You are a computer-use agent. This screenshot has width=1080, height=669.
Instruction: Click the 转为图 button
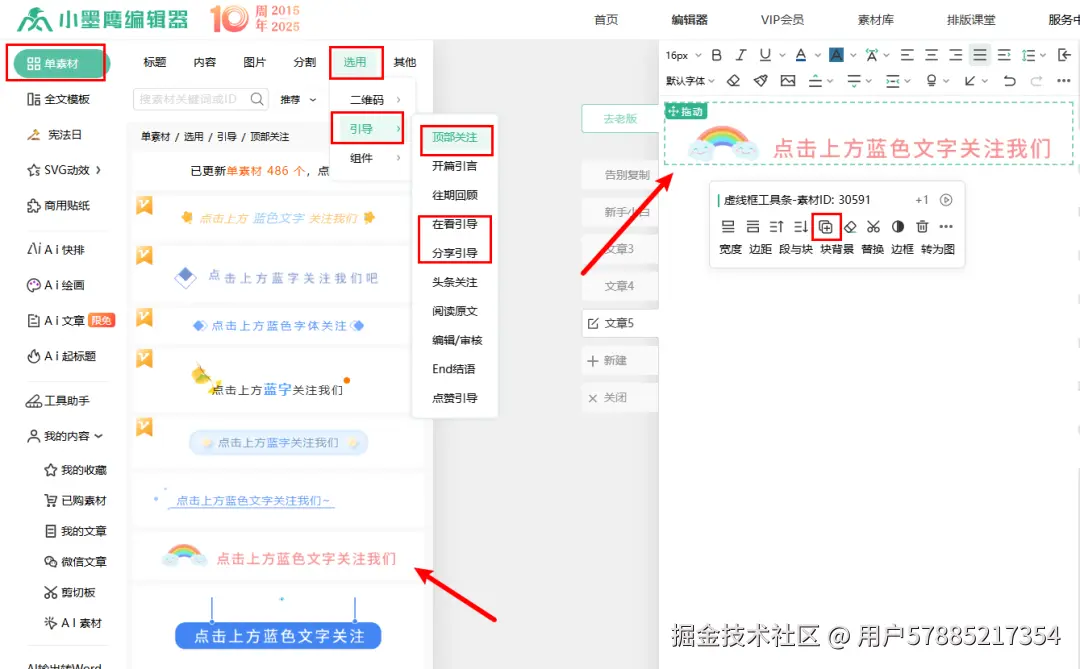click(937, 249)
